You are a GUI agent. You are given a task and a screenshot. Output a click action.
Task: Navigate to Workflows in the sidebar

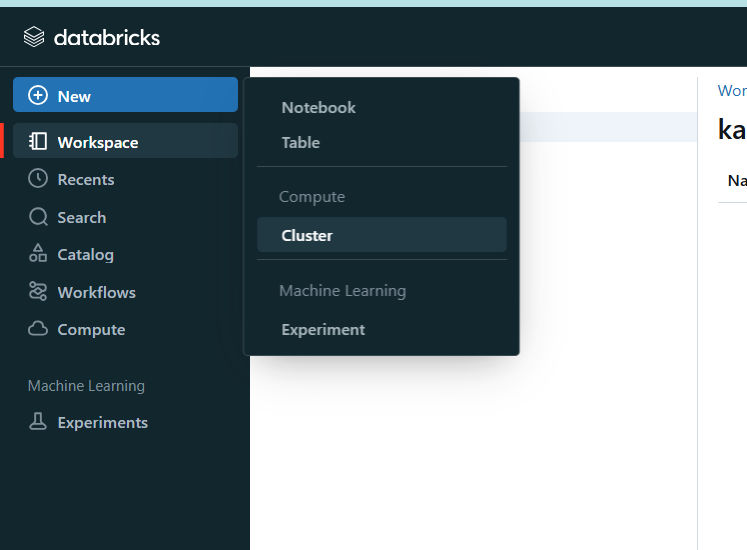click(97, 292)
